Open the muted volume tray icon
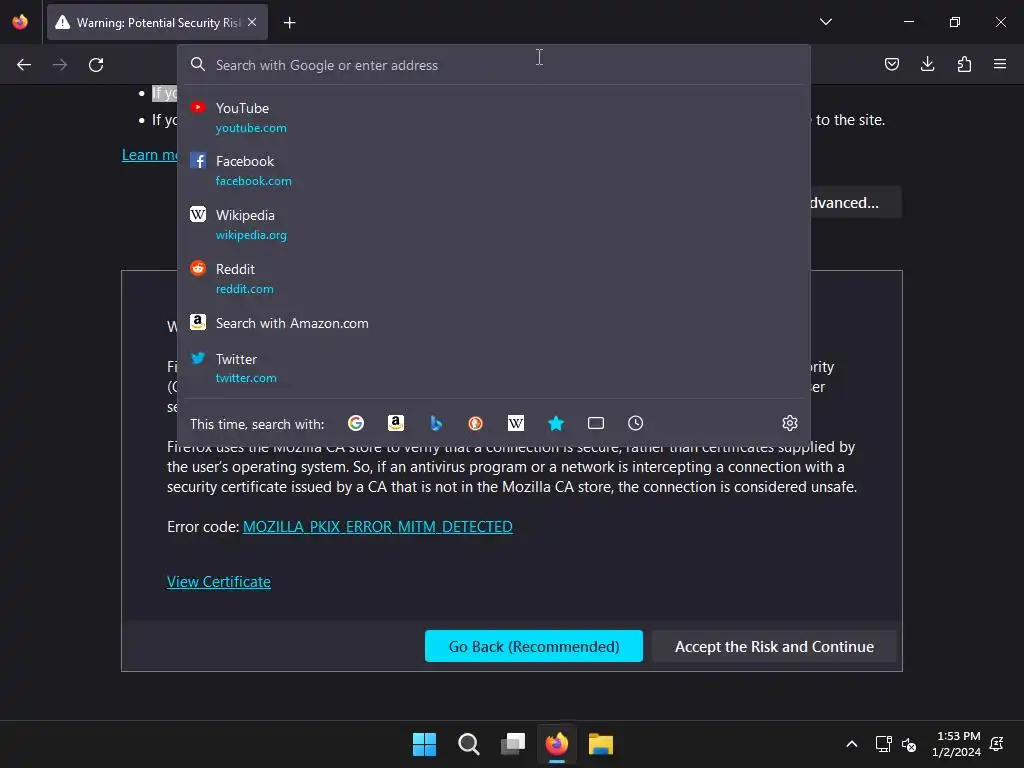Image resolution: width=1024 pixels, height=768 pixels. pyautogui.click(x=908, y=744)
